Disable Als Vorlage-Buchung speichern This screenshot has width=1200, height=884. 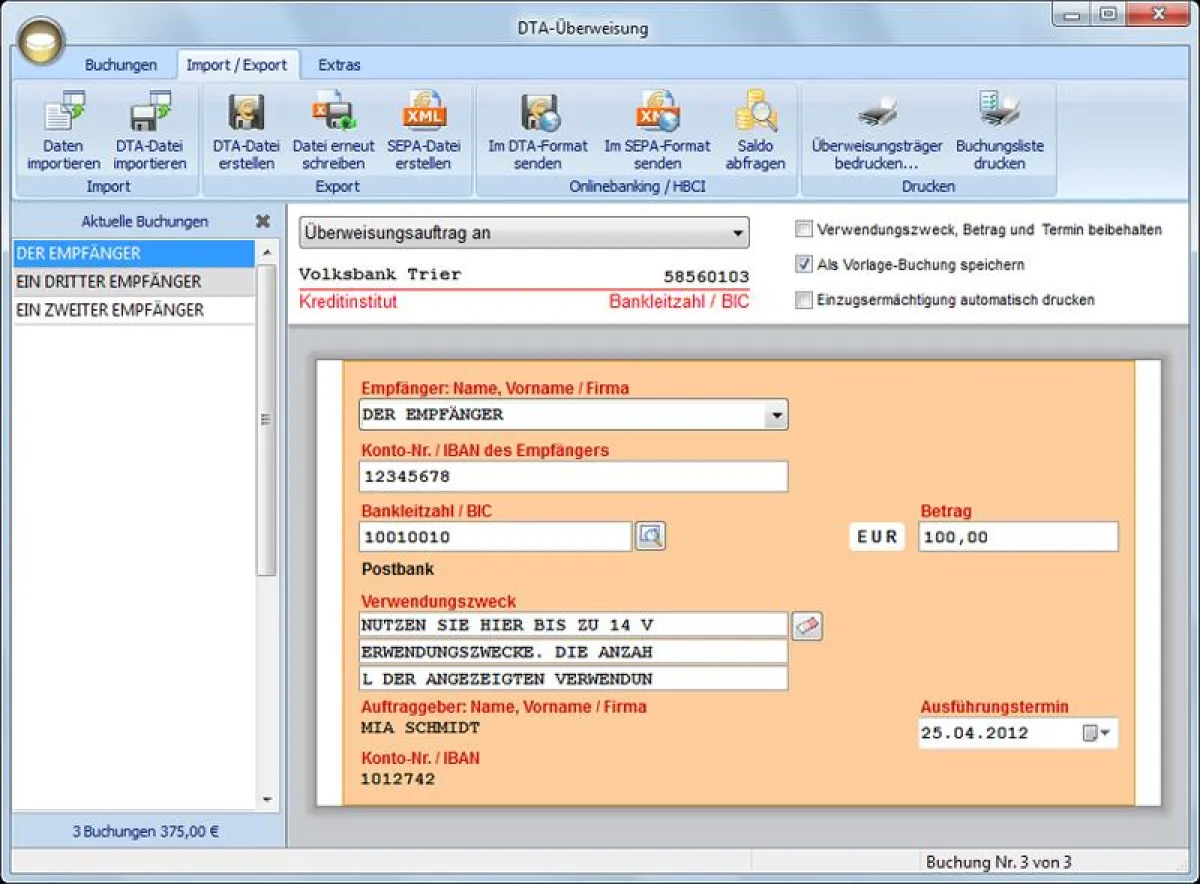(803, 265)
